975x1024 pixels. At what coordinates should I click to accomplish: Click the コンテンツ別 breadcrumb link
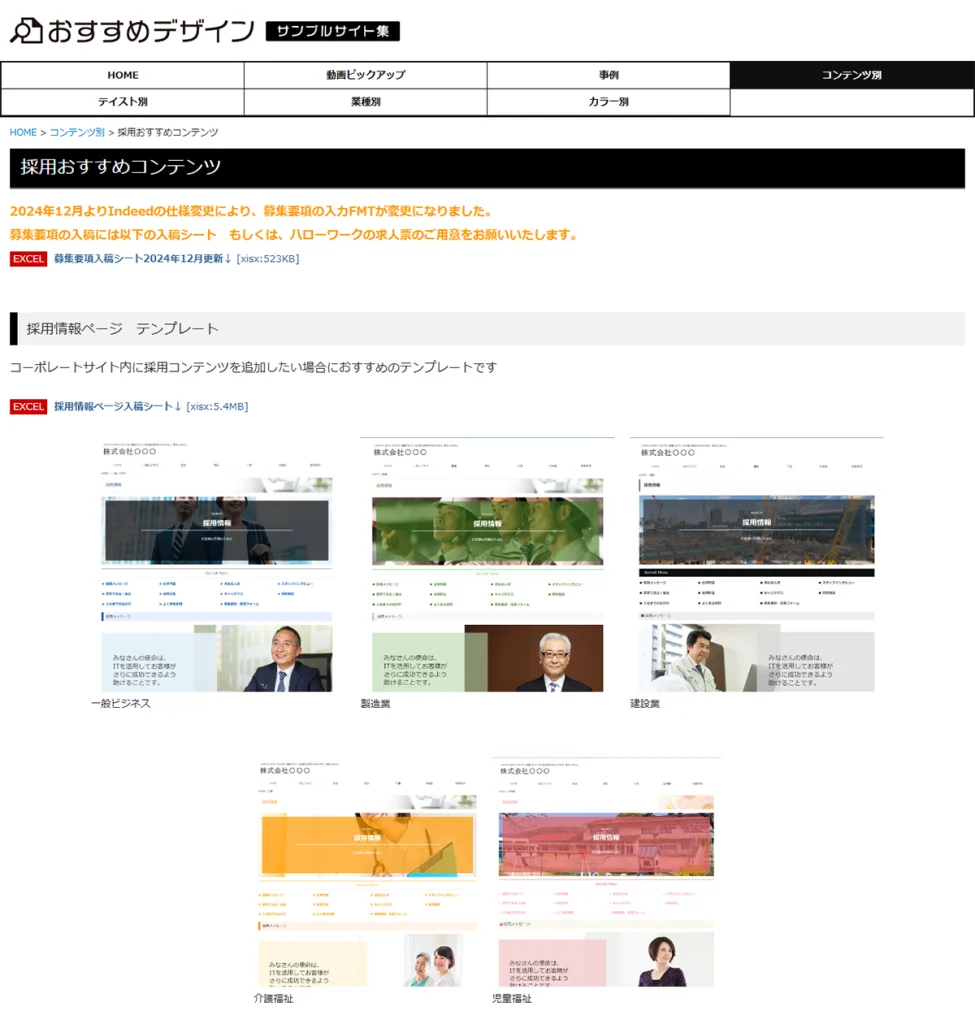coord(77,132)
